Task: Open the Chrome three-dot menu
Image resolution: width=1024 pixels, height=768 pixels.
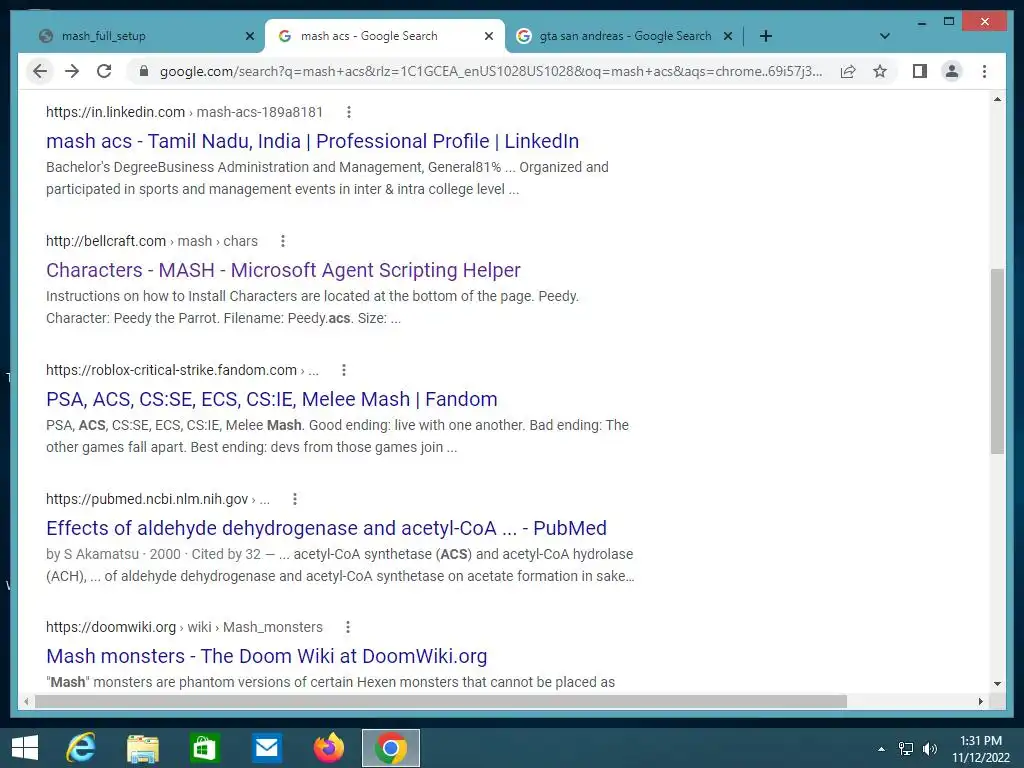Action: (984, 71)
